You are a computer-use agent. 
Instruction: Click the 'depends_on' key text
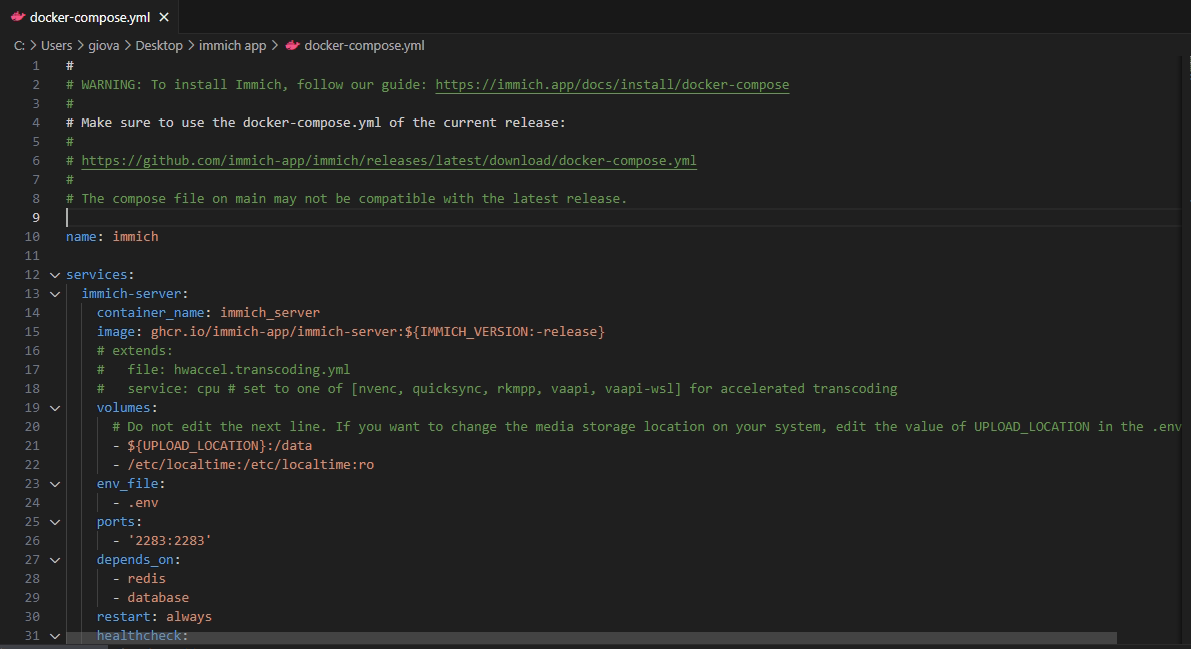click(135, 559)
